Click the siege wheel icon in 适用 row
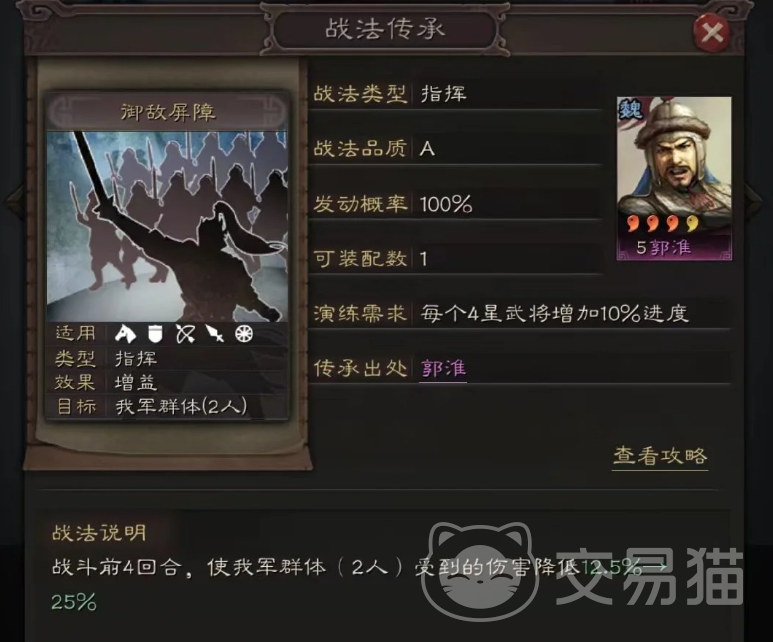The height and width of the screenshot is (642, 773). click(244, 334)
